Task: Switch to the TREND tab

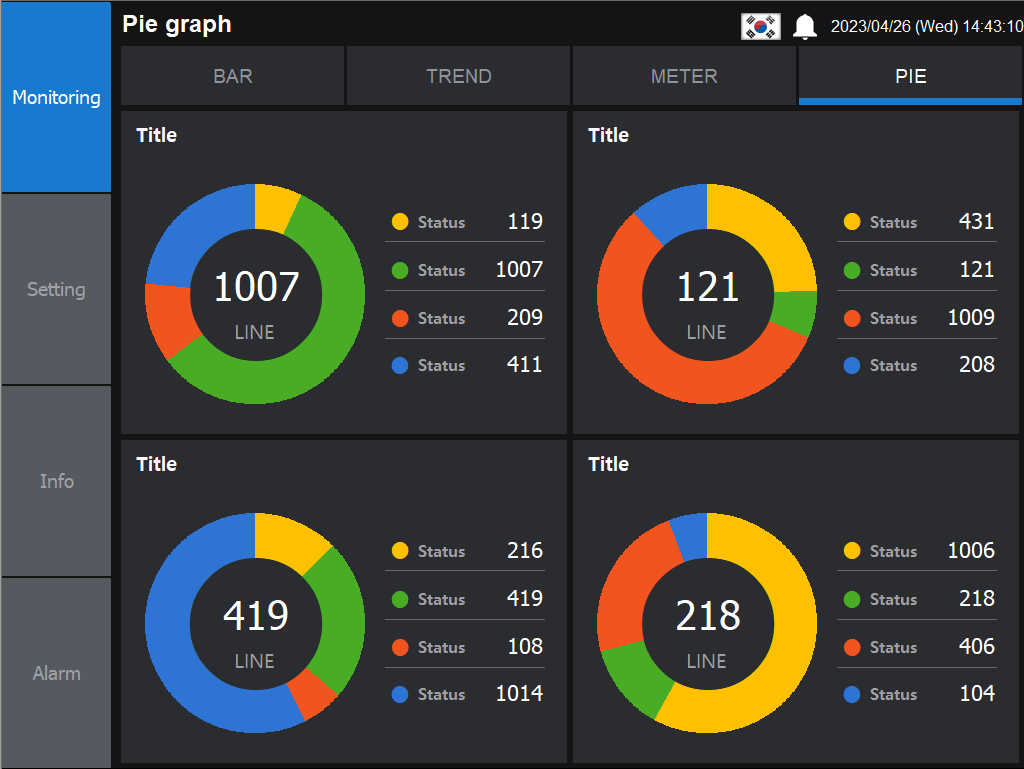Action: pos(458,76)
